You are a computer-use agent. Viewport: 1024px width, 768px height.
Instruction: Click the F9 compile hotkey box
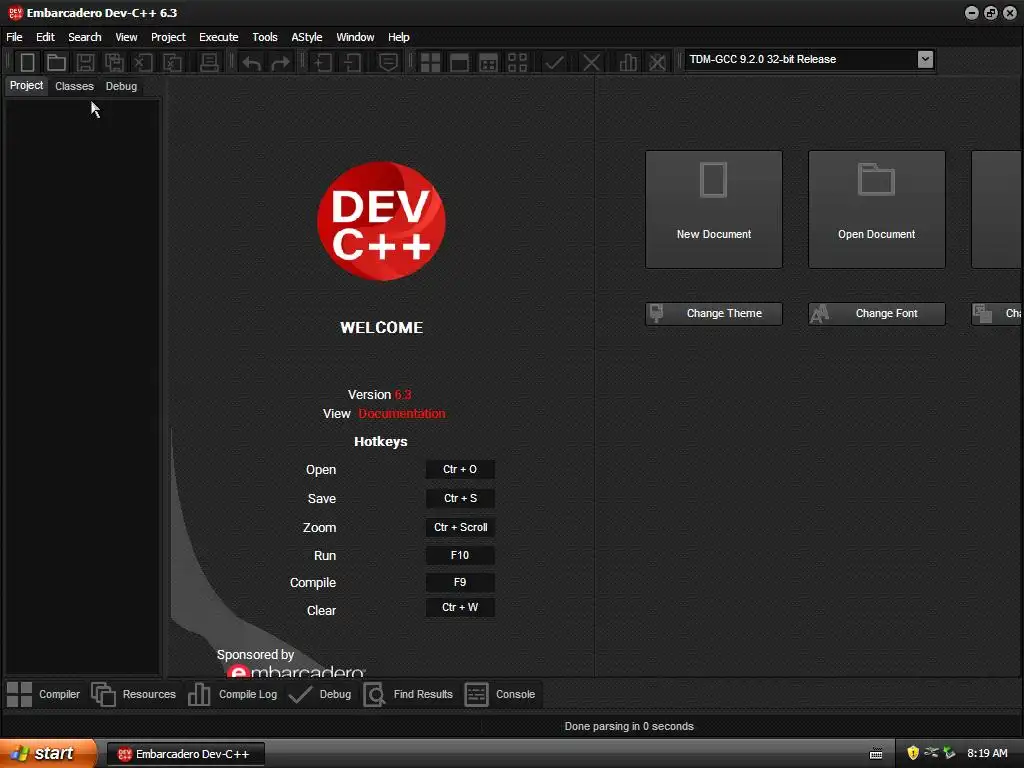(460, 582)
